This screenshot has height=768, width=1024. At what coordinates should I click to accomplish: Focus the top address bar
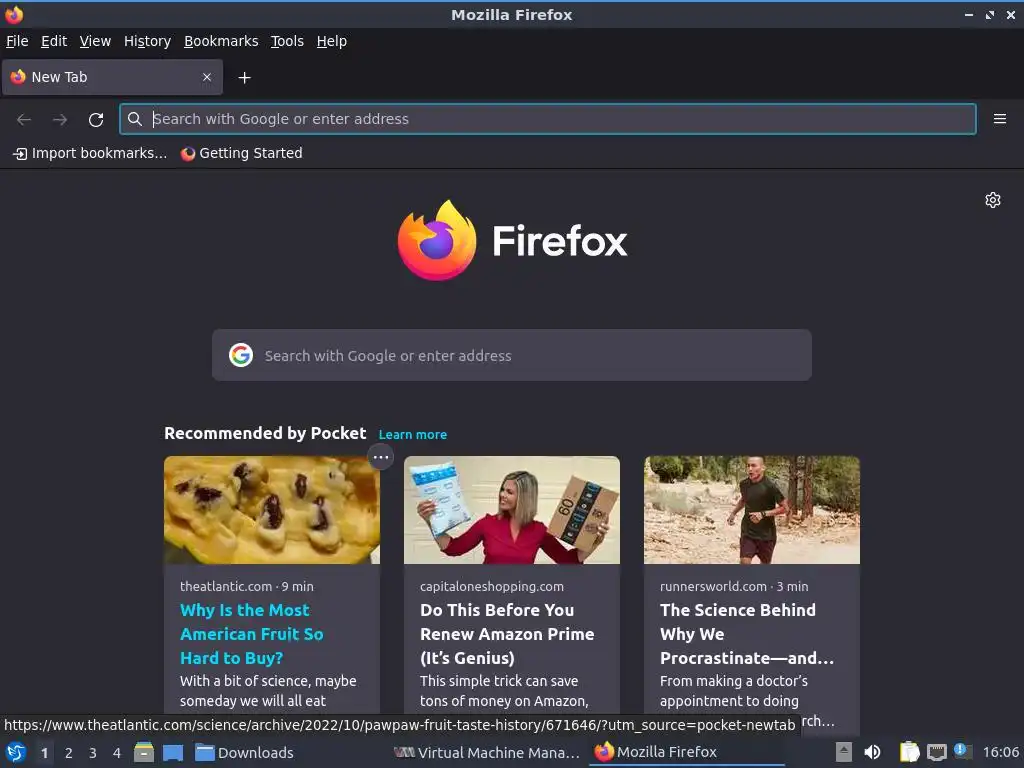tap(547, 119)
